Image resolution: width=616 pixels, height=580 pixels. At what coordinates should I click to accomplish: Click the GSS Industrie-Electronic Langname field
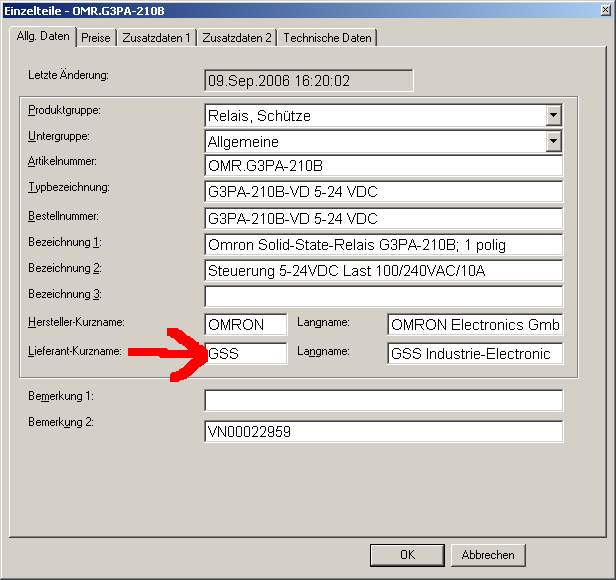pos(475,354)
